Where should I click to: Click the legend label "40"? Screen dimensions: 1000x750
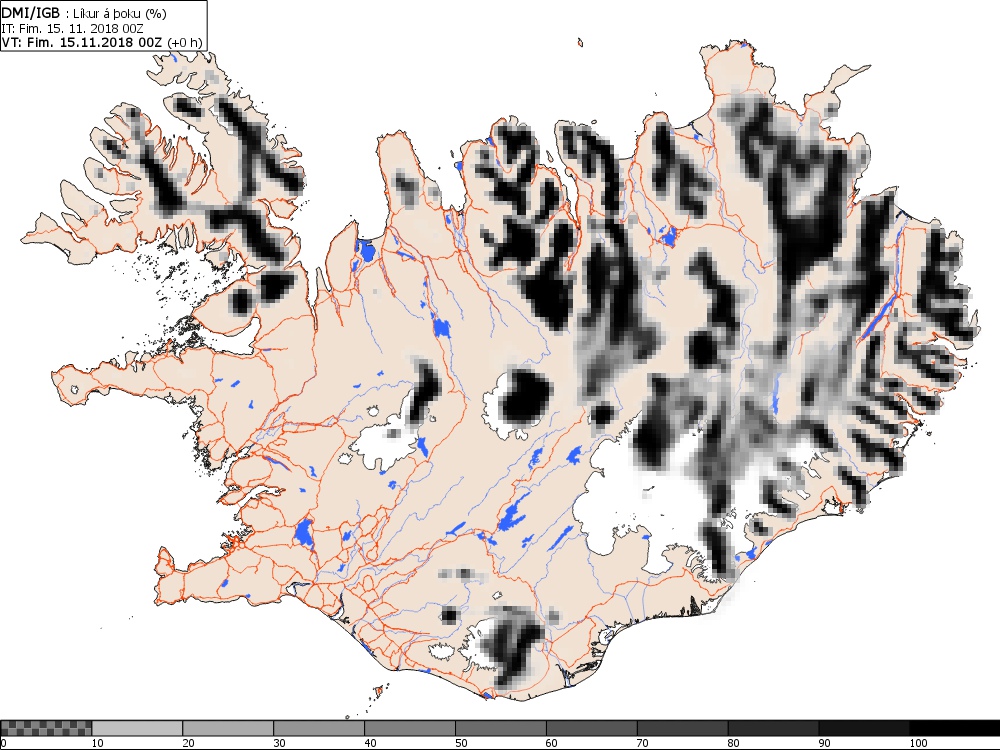pyautogui.click(x=371, y=743)
